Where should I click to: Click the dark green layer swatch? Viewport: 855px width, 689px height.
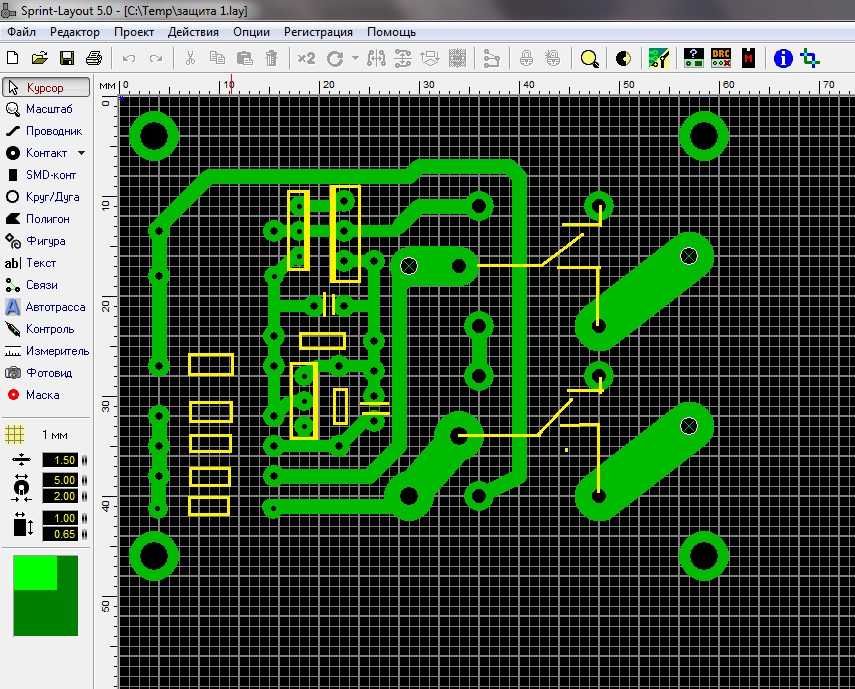(x=46, y=613)
